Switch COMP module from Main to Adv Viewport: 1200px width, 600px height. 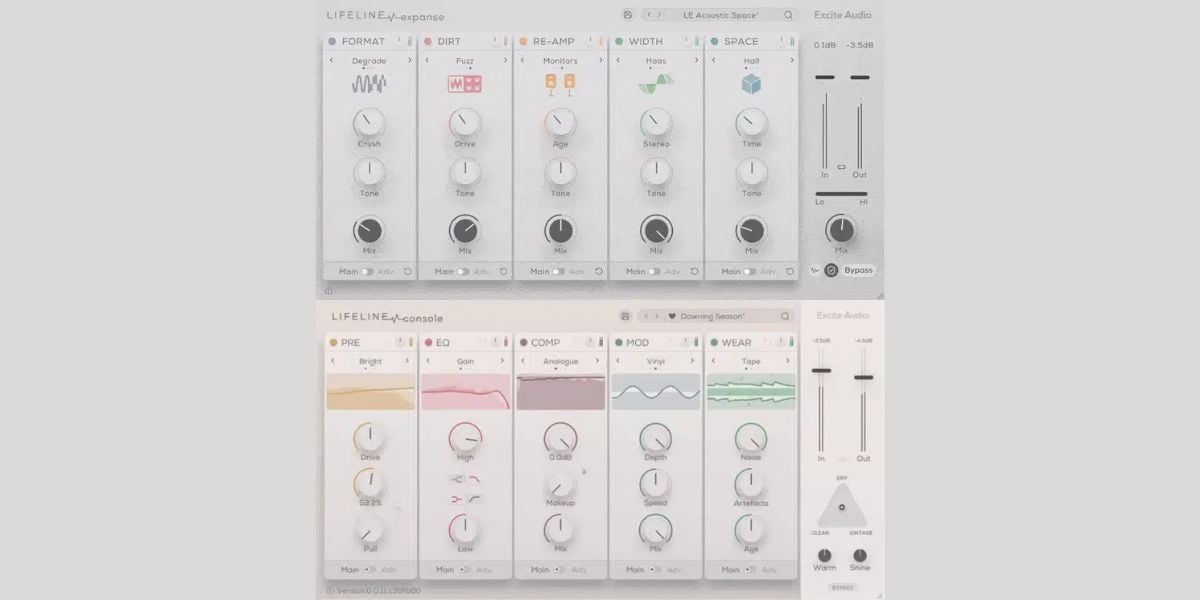(x=560, y=570)
